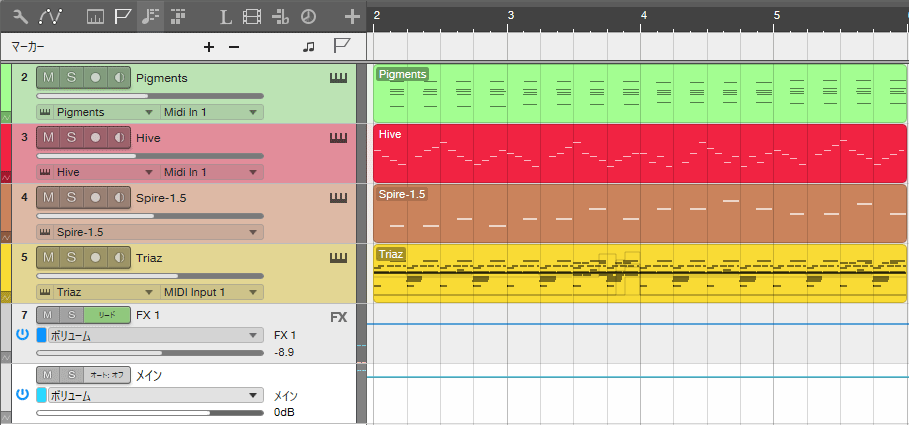
Task: Open the lyrics track L icon
Action: [x=226, y=17]
